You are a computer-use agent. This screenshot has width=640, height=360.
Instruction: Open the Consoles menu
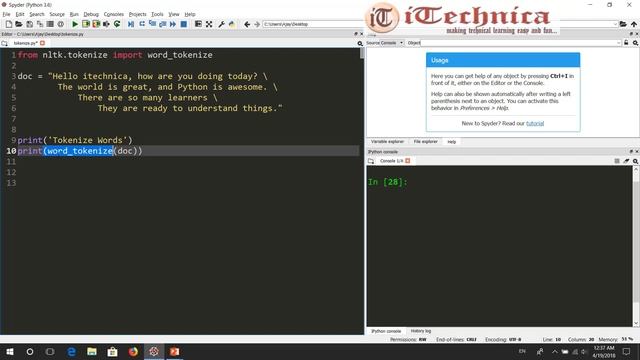pyautogui.click(x=113, y=14)
